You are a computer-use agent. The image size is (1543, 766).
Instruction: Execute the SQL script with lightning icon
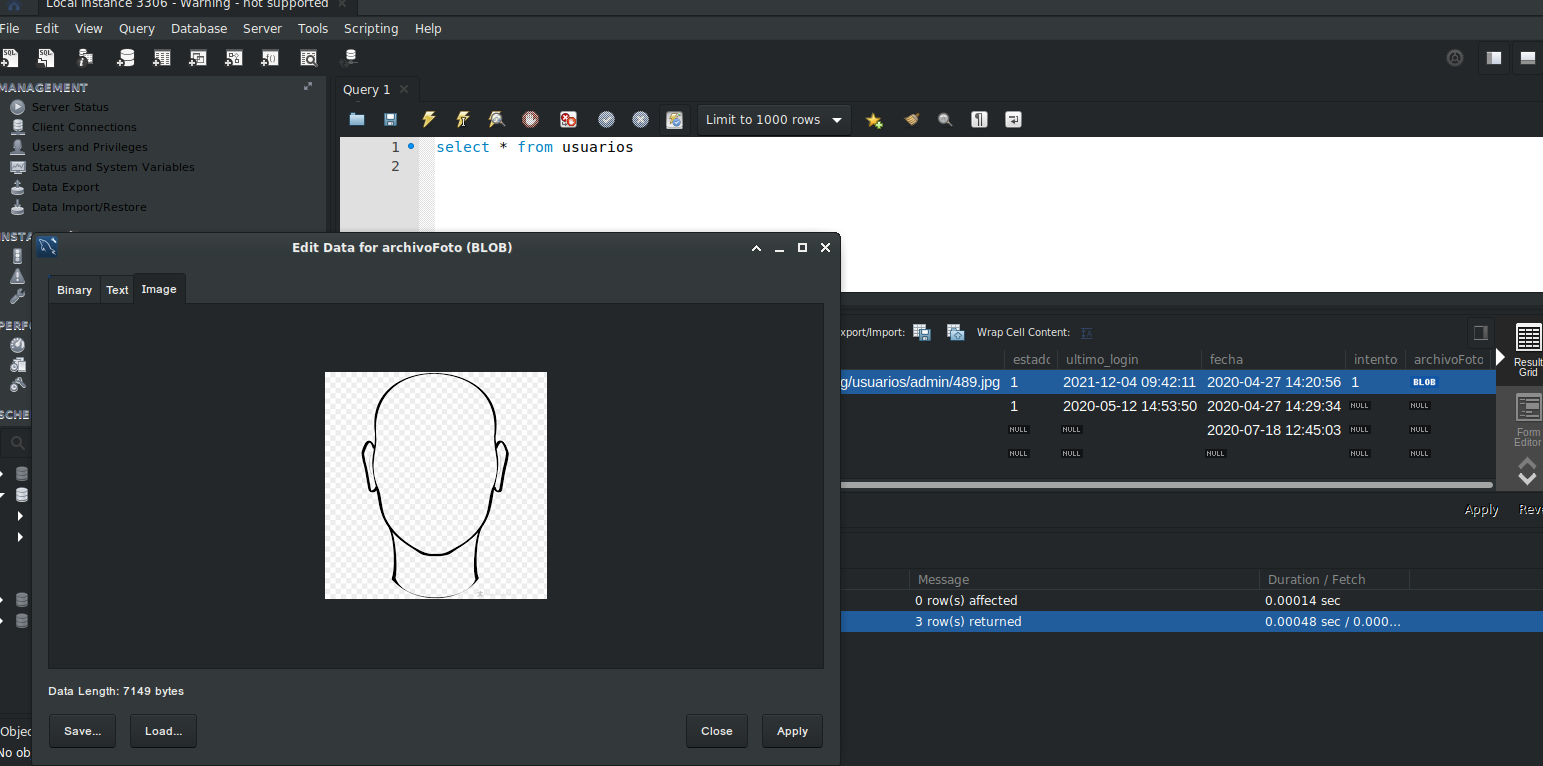click(428, 120)
